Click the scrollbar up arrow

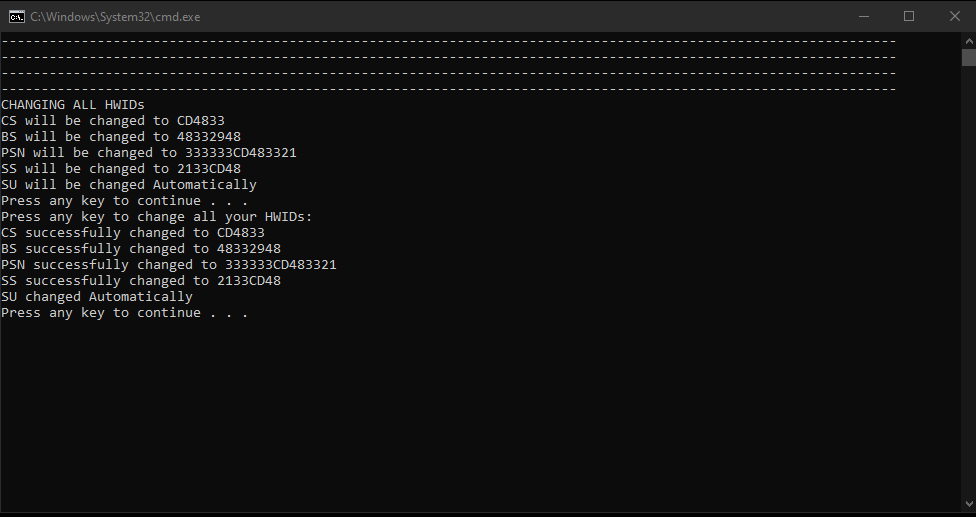click(x=969, y=41)
